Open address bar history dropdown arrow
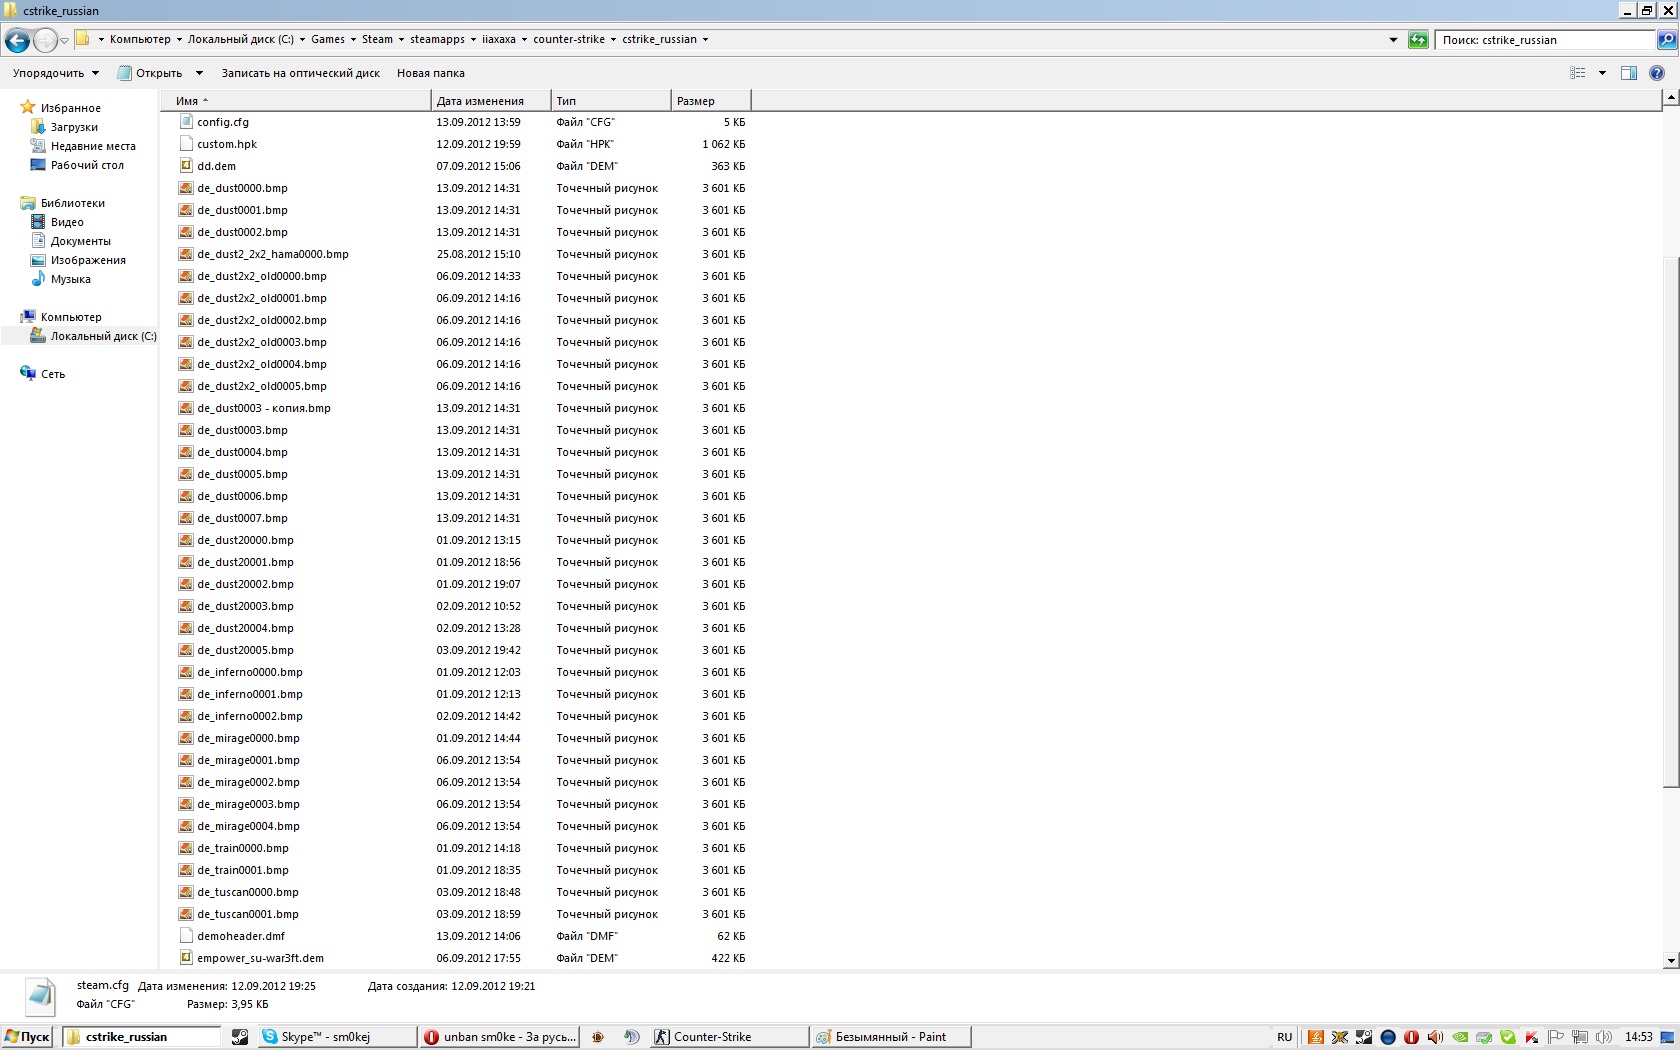This screenshot has width=1680, height=1050. click(x=1393, y=40)
